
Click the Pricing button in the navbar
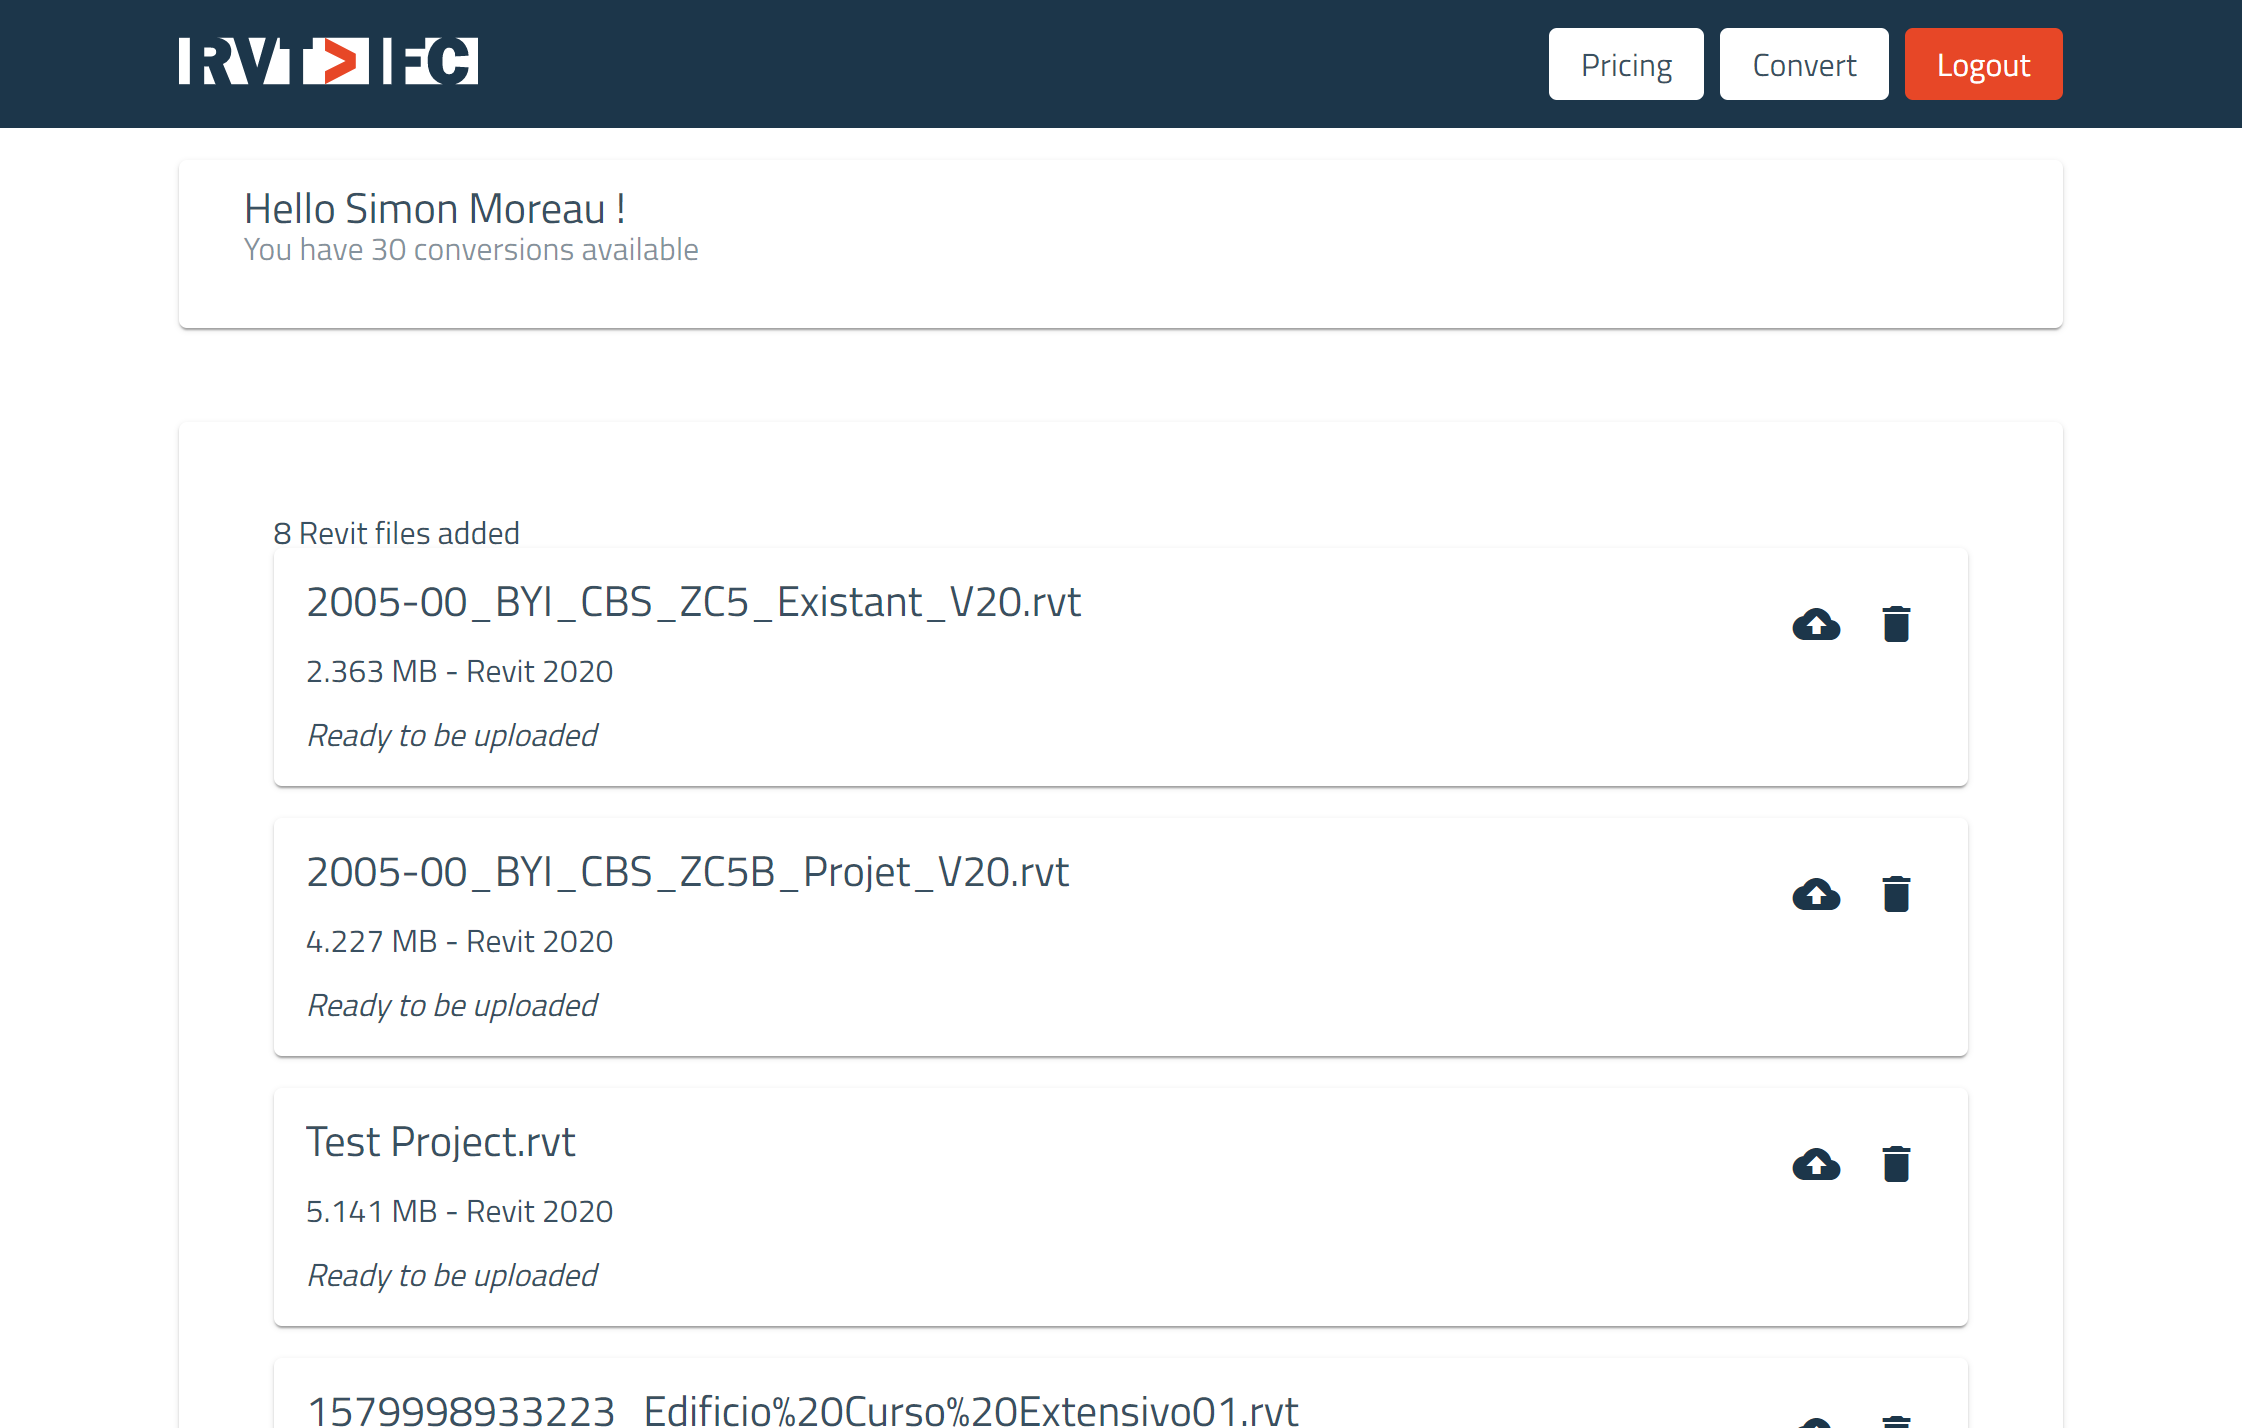coord(1626,64)
